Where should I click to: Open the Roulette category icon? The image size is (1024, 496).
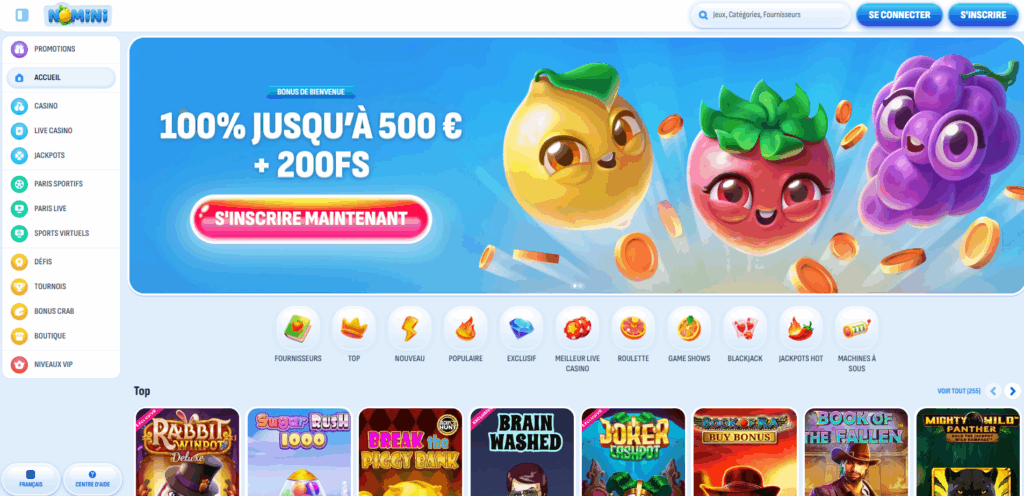(x=633, y=328)
